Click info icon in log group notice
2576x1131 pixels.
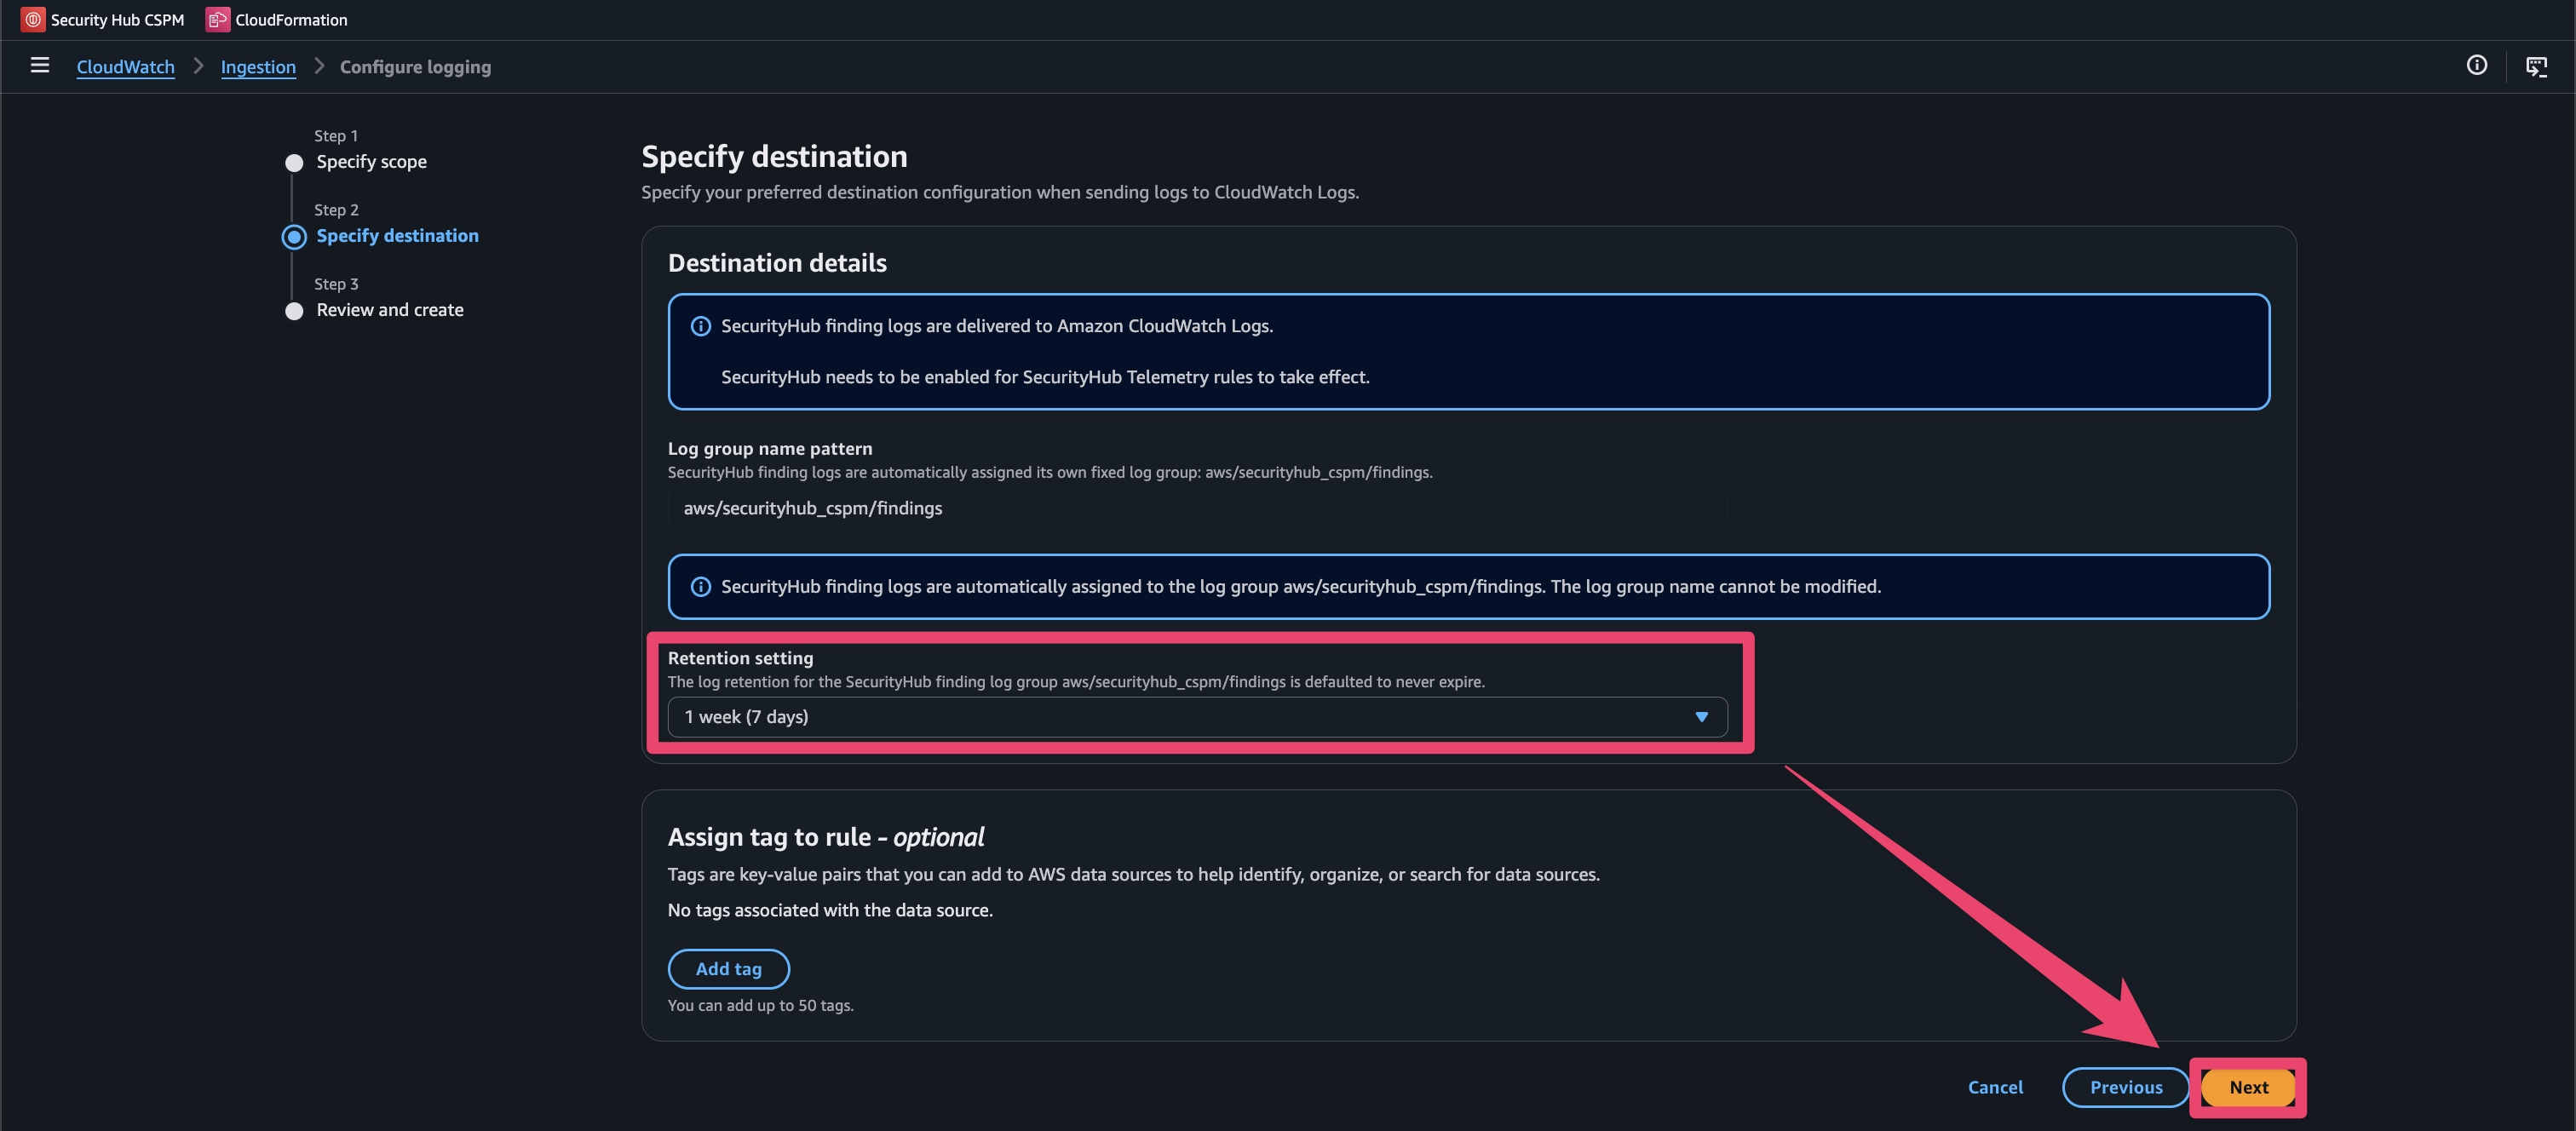click(x=701, y=587)
